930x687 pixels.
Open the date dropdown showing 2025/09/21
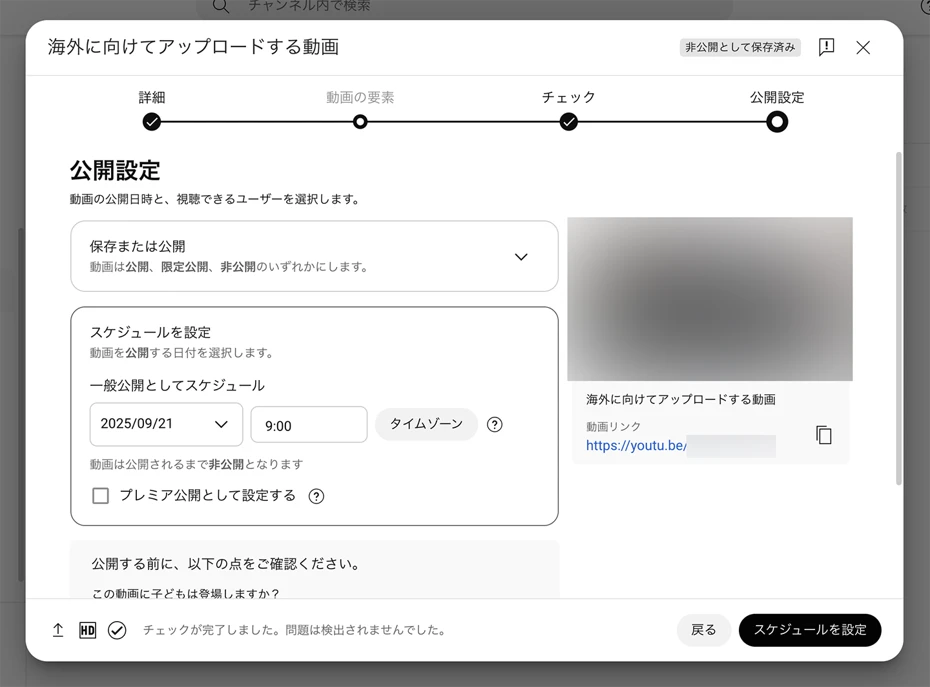(166, 424)
